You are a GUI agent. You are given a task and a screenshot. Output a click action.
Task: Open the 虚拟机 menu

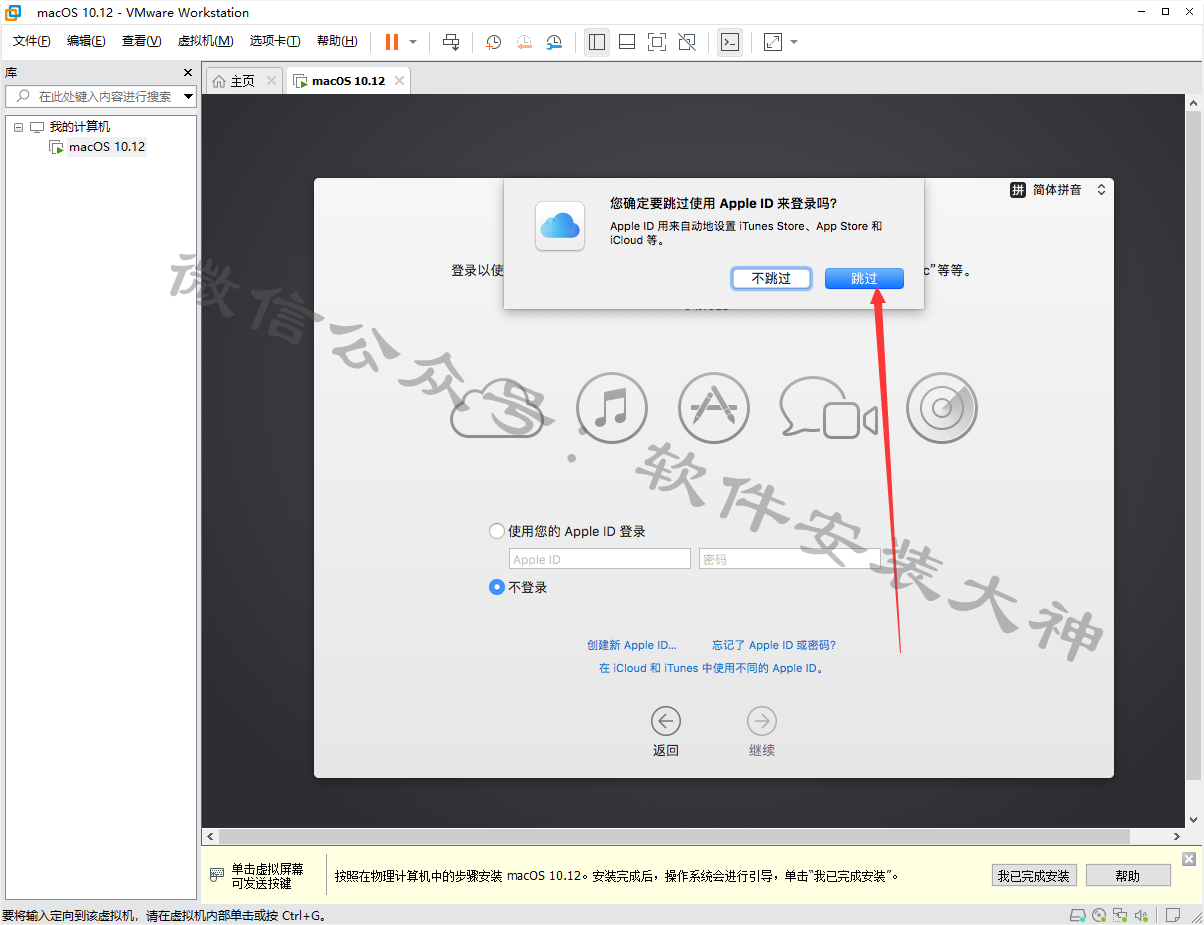click(x=205, y=41)
